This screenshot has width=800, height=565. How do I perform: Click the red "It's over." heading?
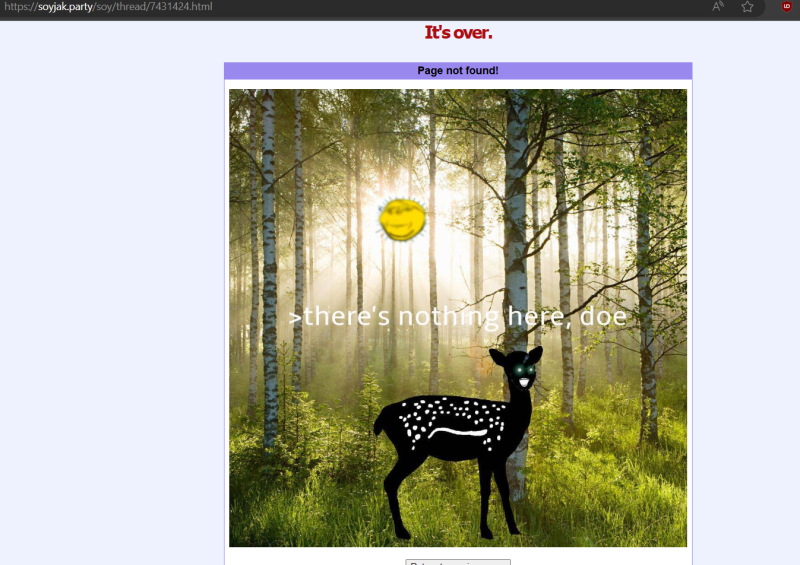point(458,33)
